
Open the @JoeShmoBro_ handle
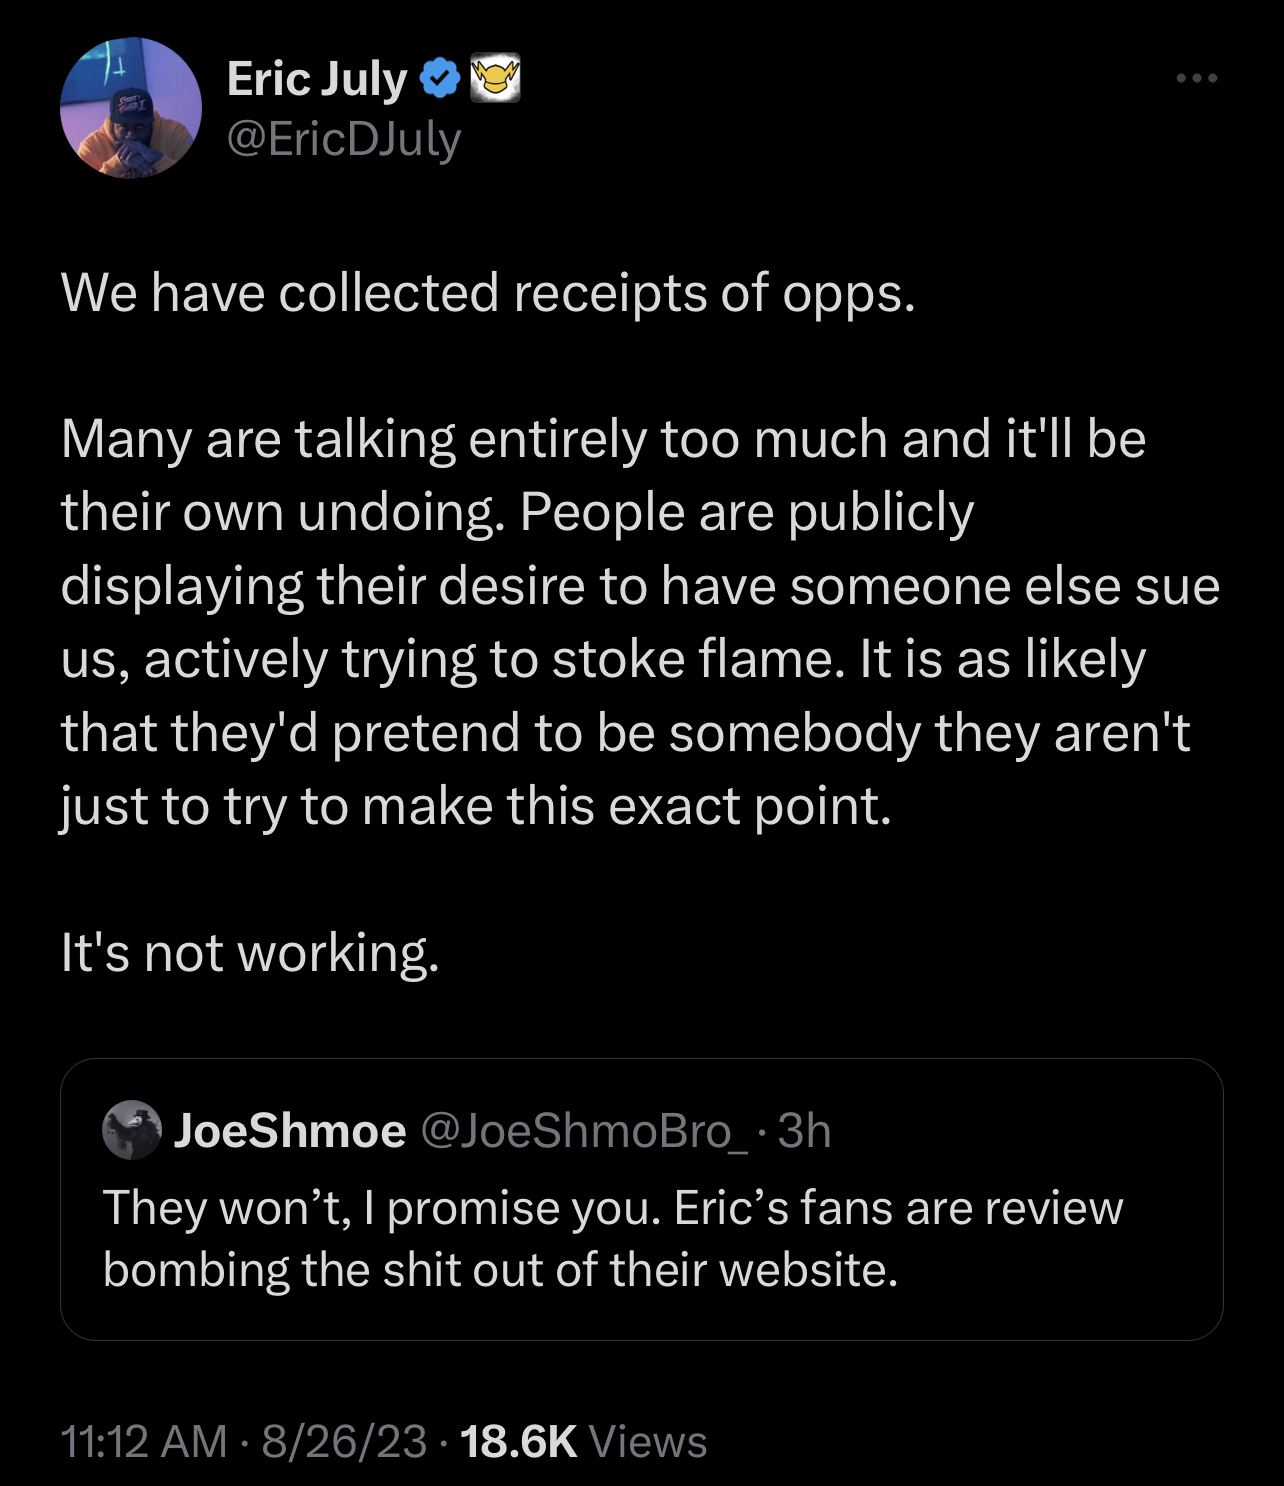click(x=584, y=1131)
